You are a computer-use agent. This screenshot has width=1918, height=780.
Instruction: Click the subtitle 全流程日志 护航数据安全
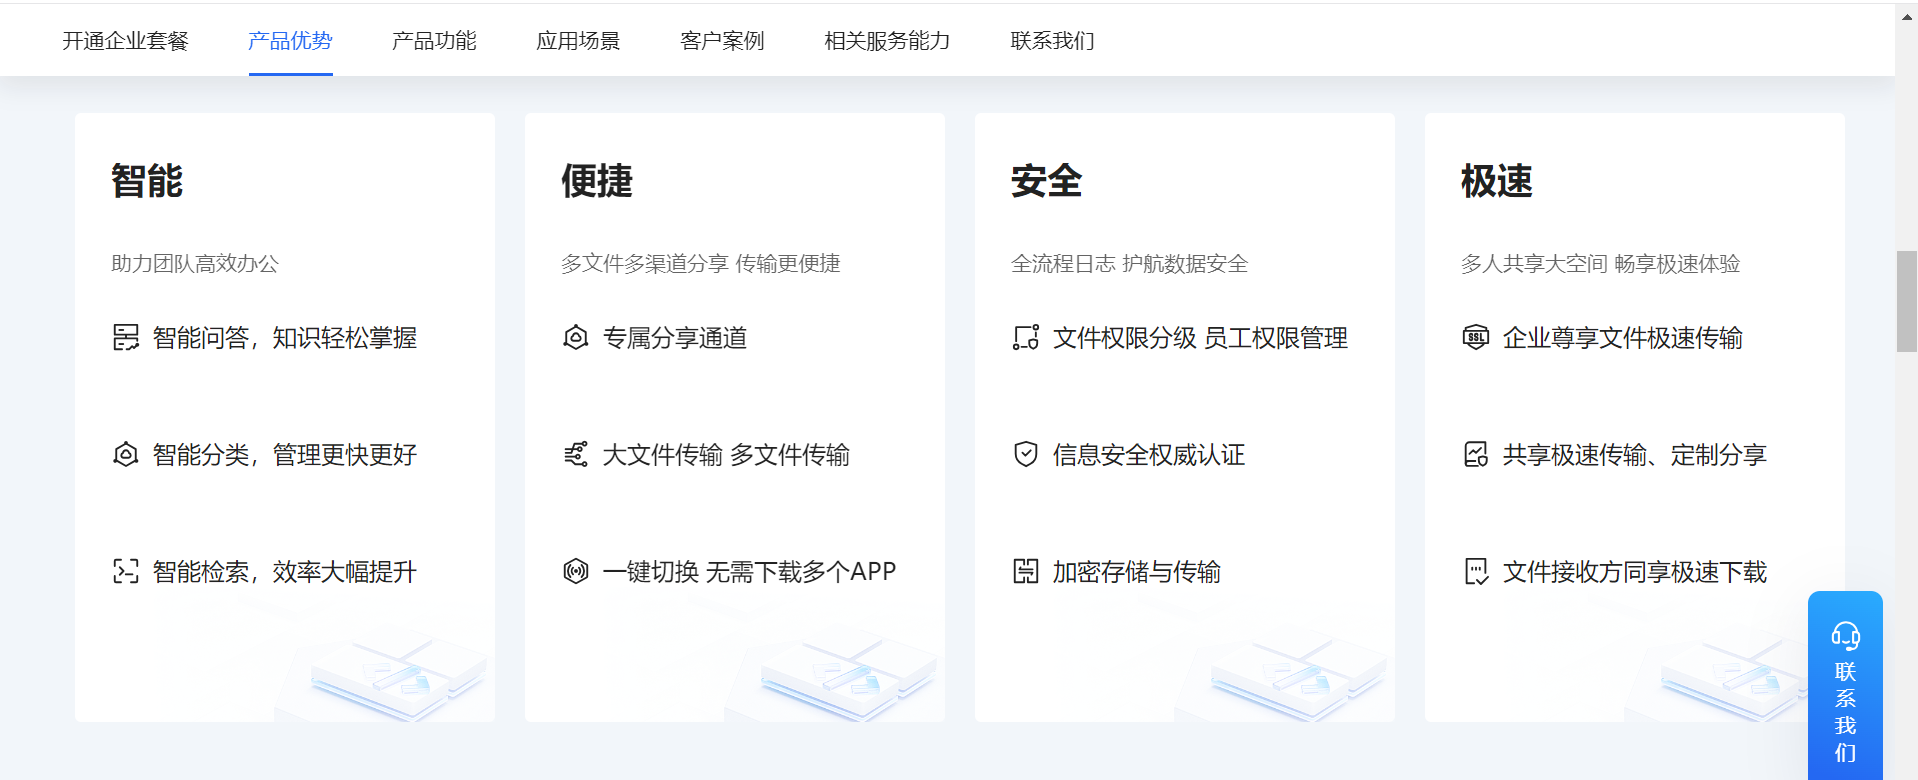click(1130, 264)
